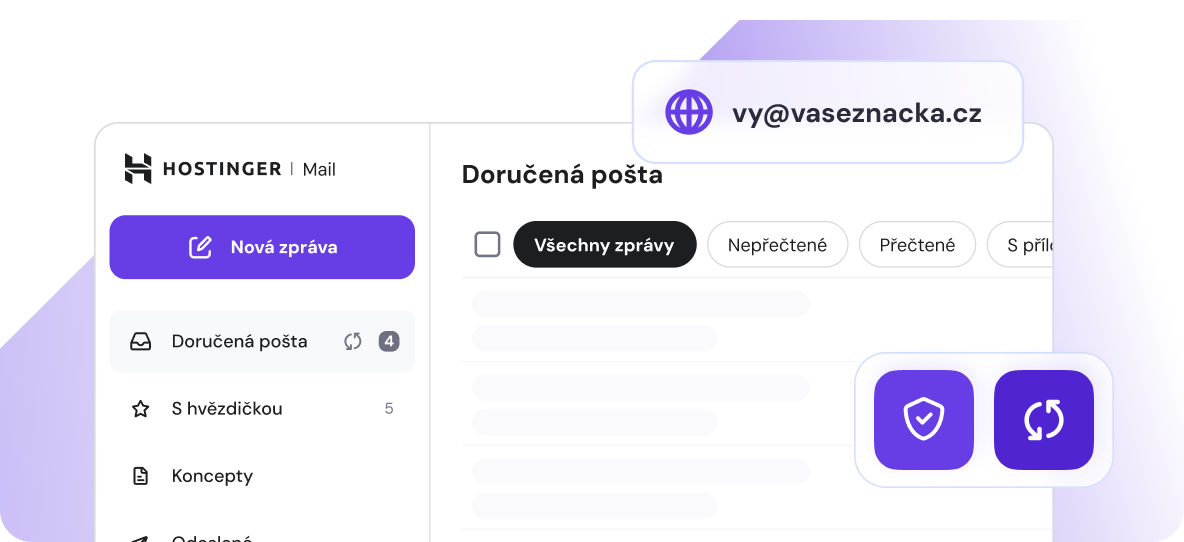Click the star icon next to S hvězdičkou
This screenshot has width=1184, height=542.
point(141,409)
